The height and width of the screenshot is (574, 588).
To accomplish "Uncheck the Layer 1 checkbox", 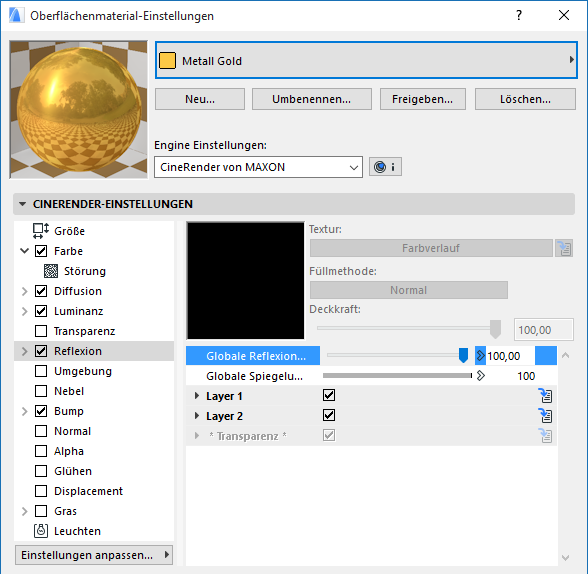I will [x=329, y=396].
